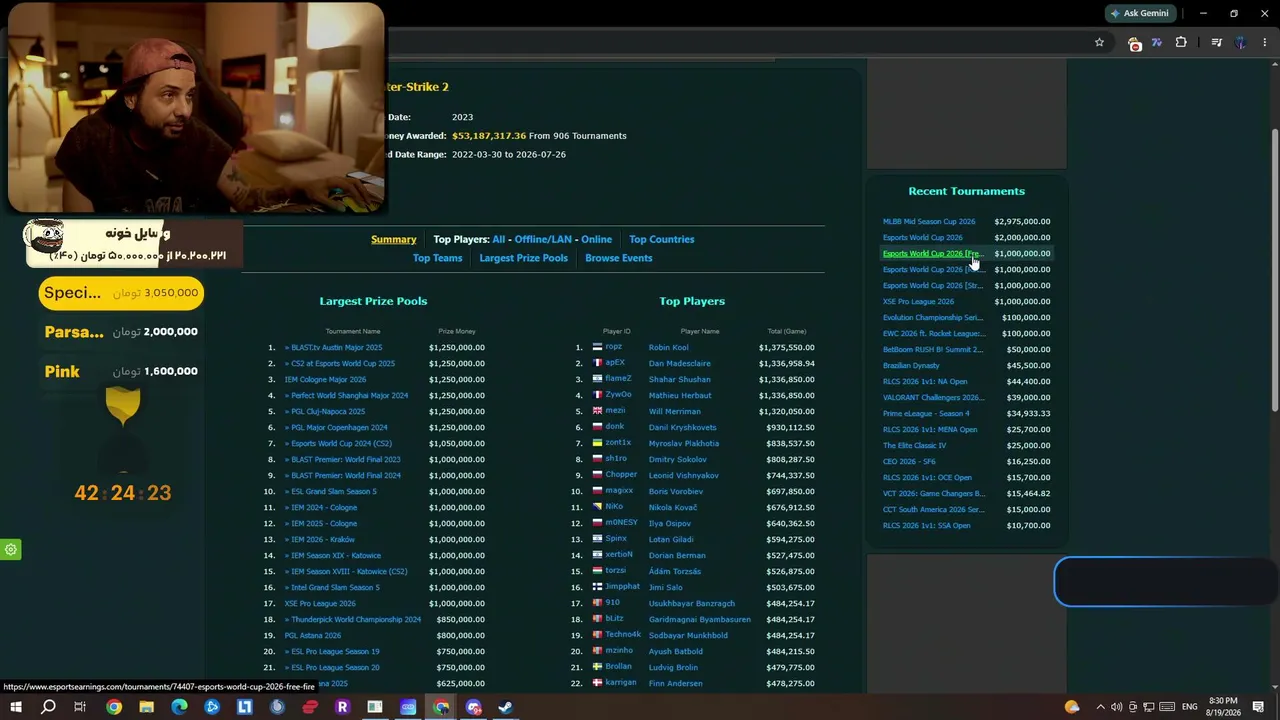Image resolution: width=1280 pixels, height=720 pixels.
Task: Open player ropz profile link
Action: (x=614, y=348)
